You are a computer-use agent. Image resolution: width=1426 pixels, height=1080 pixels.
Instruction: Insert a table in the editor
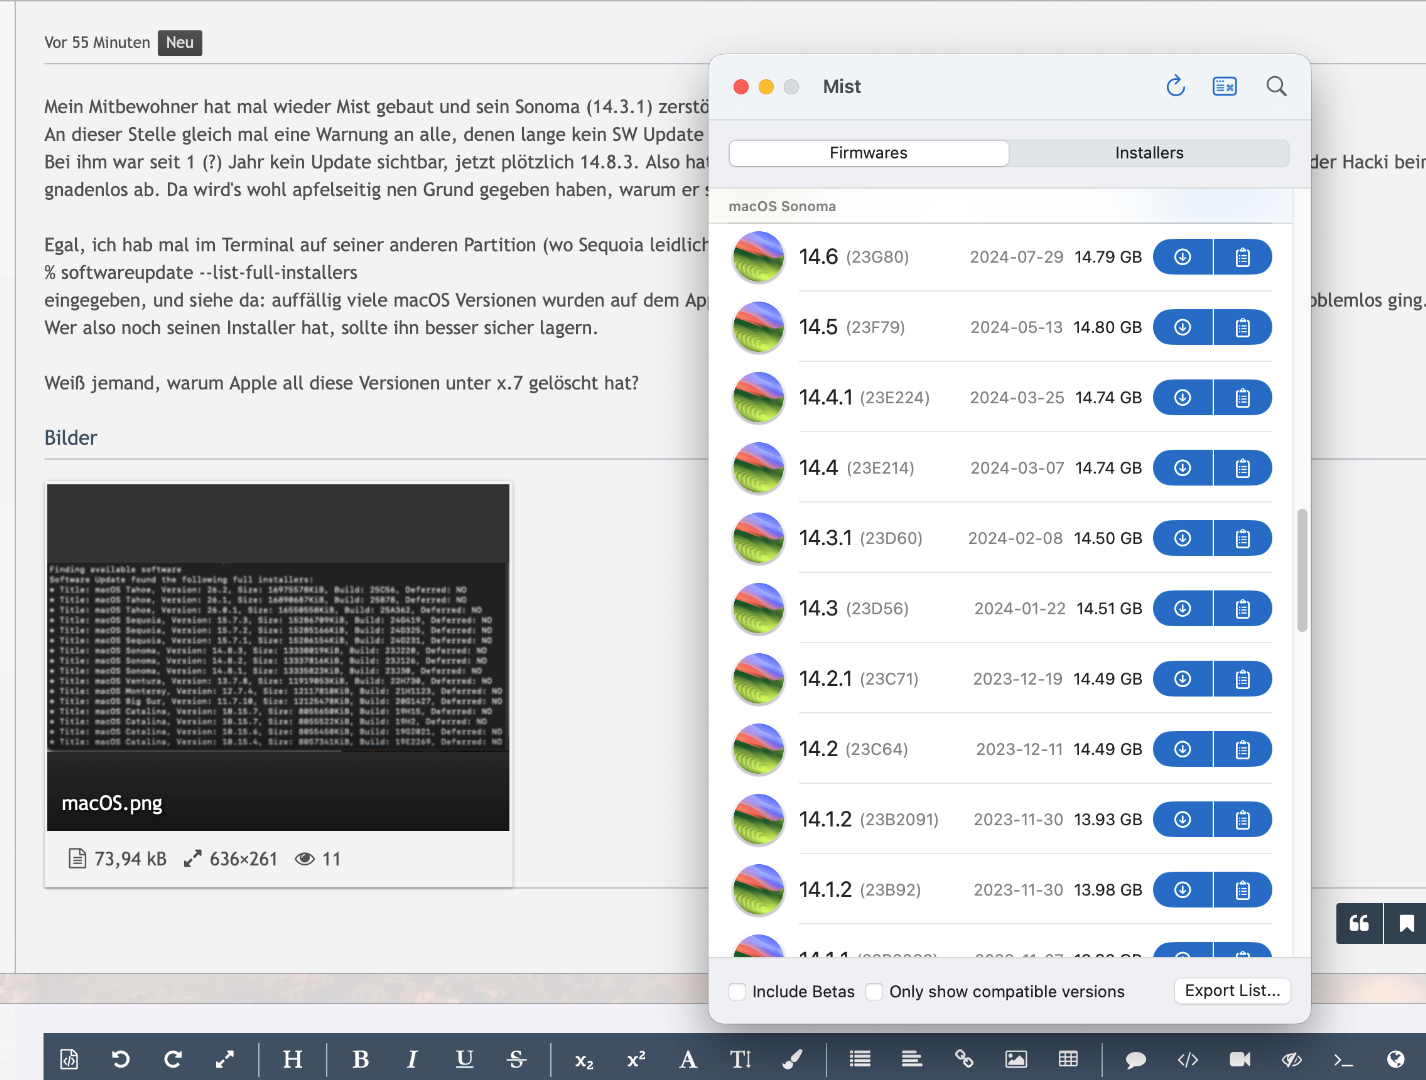1068,1059
